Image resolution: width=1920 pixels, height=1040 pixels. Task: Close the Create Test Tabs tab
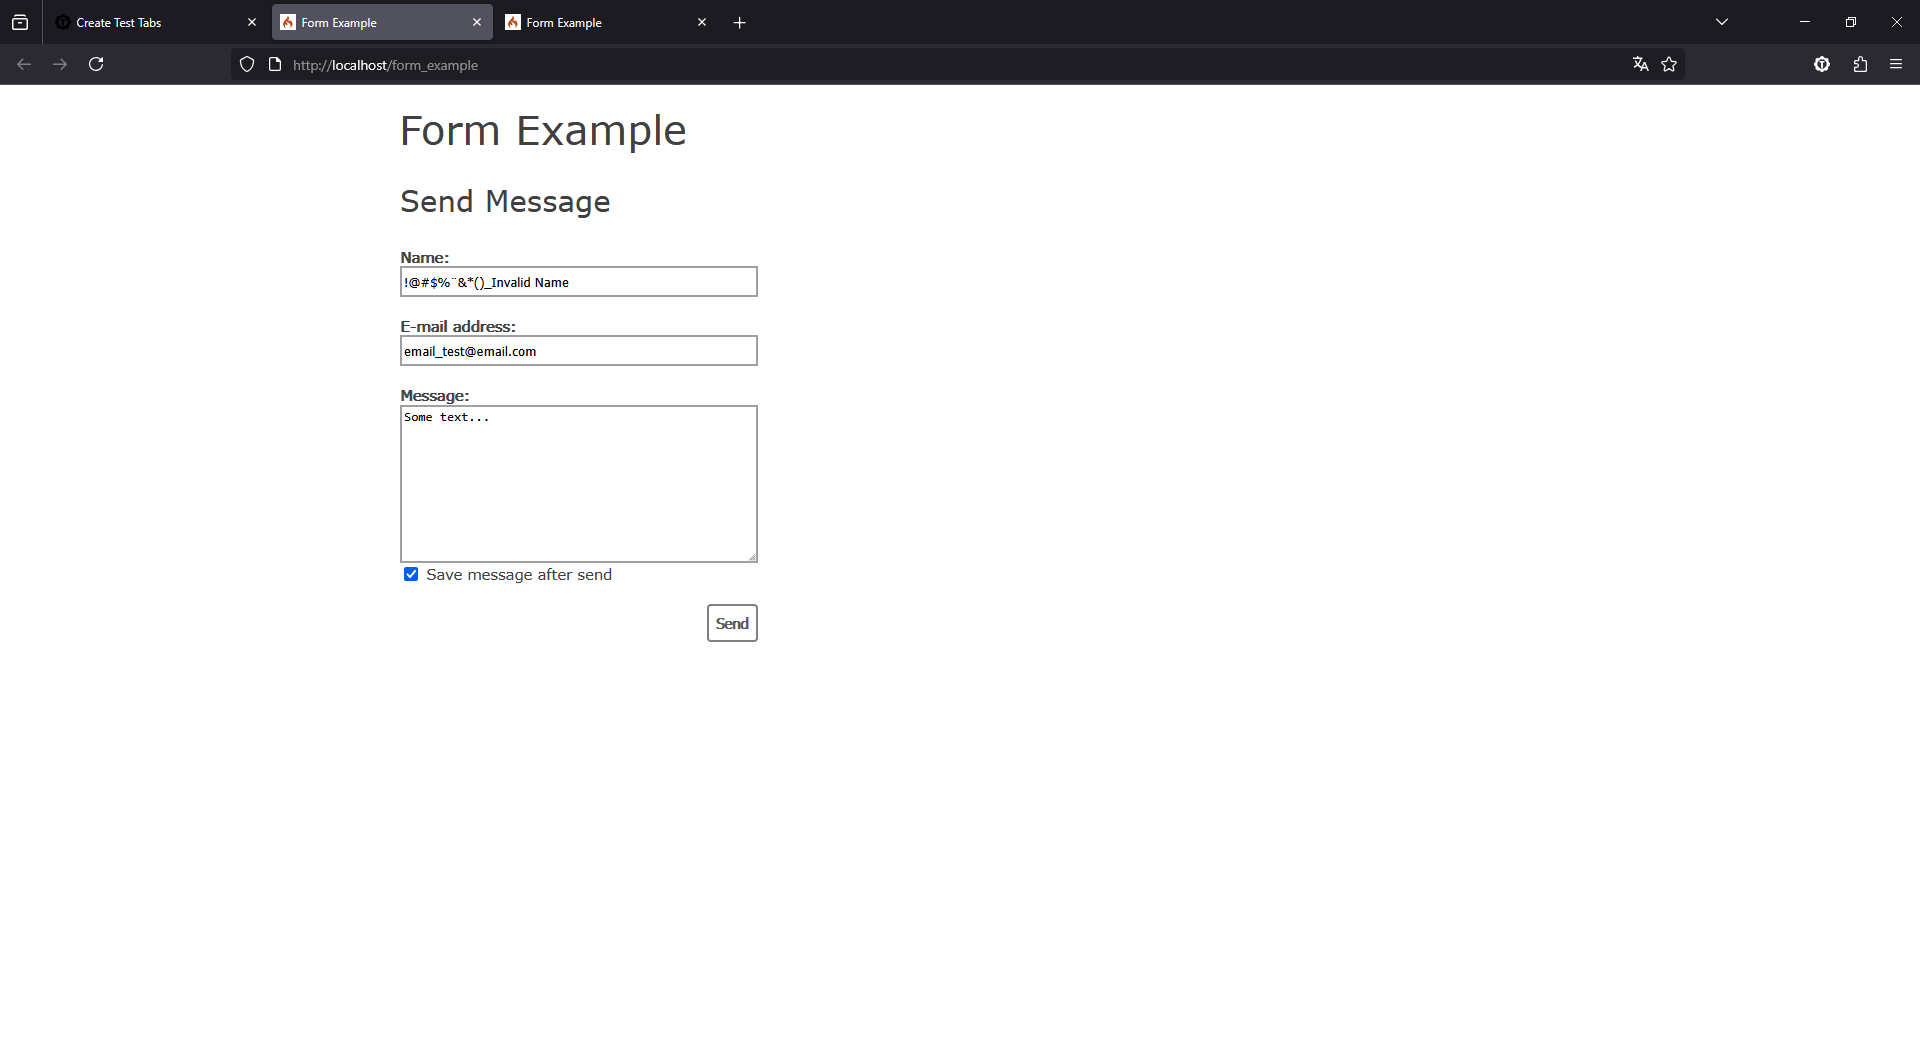point(252,22)
